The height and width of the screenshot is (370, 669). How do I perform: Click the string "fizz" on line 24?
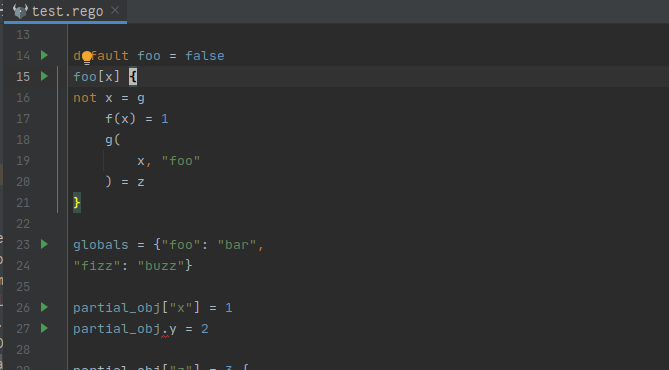97,266
